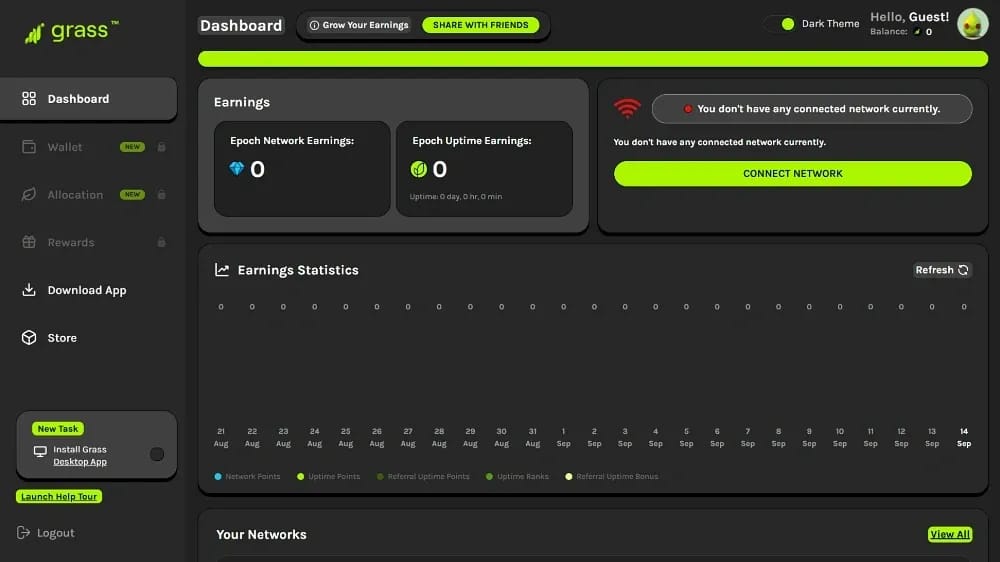Viewport: 1000px width, 562px height.
Task: Click Launch Help Tour
Action: 59,496
